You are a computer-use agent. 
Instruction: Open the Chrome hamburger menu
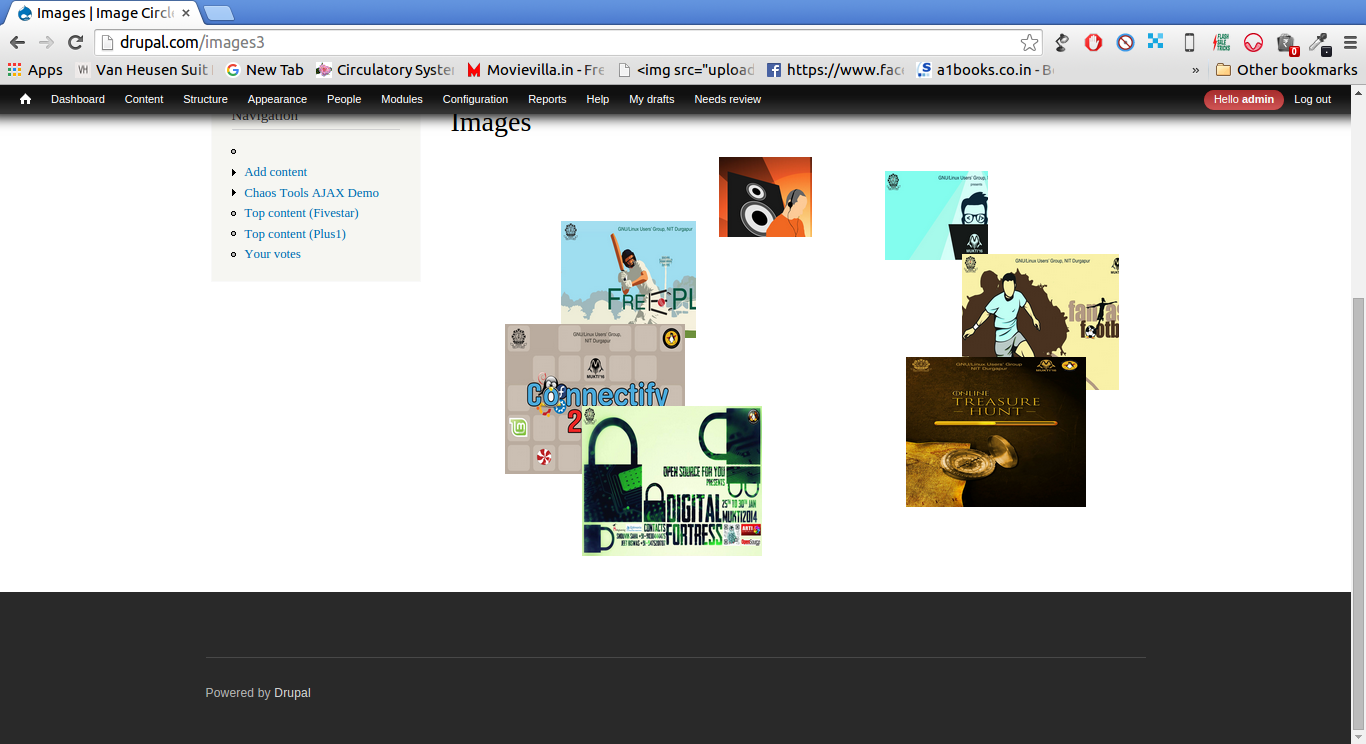1349,42
